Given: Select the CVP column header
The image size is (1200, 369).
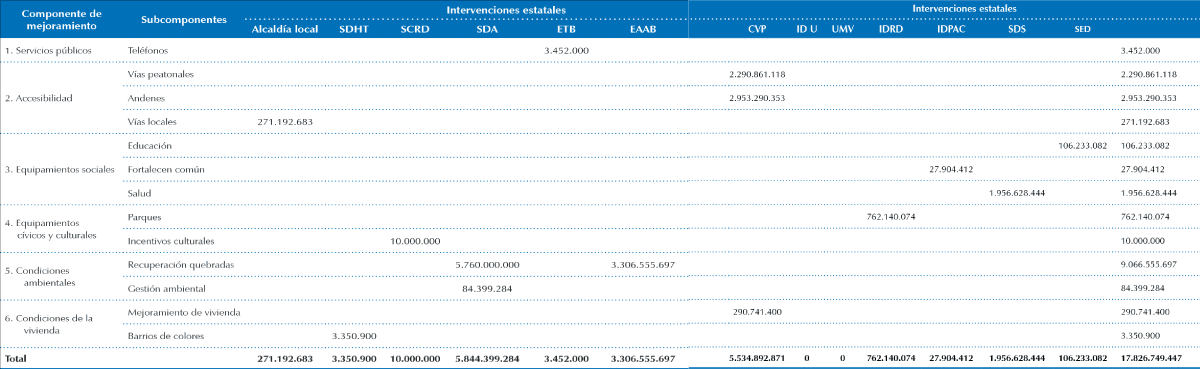Looking at the screenshot, I should coord(757,29).
